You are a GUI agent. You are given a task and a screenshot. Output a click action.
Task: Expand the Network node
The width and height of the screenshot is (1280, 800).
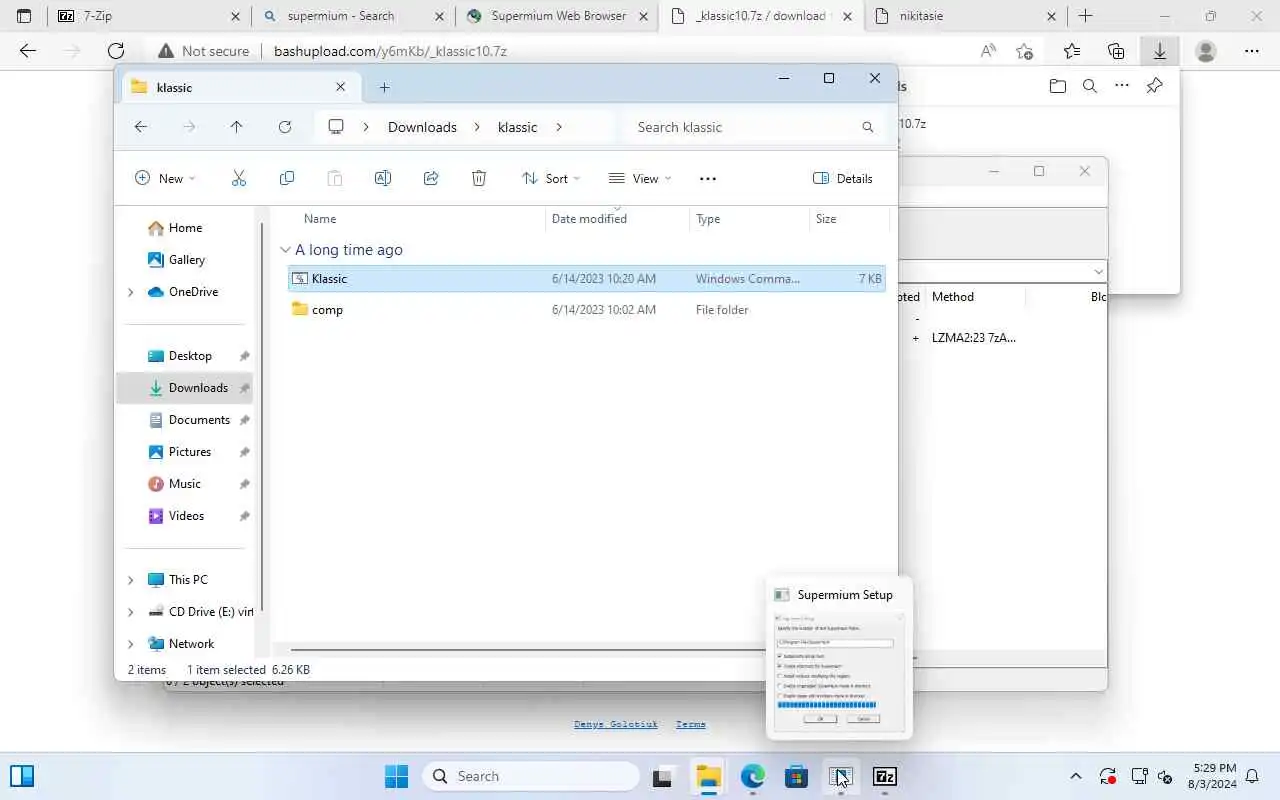[130, 644]
